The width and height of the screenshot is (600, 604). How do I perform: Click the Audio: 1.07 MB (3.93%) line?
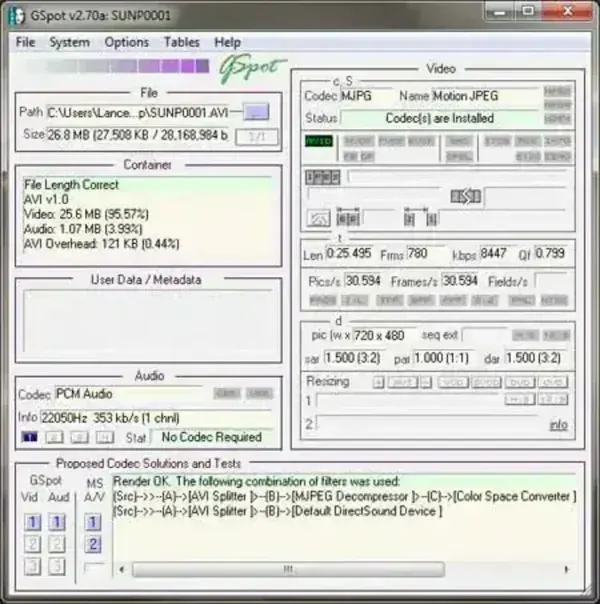point(83,229)
